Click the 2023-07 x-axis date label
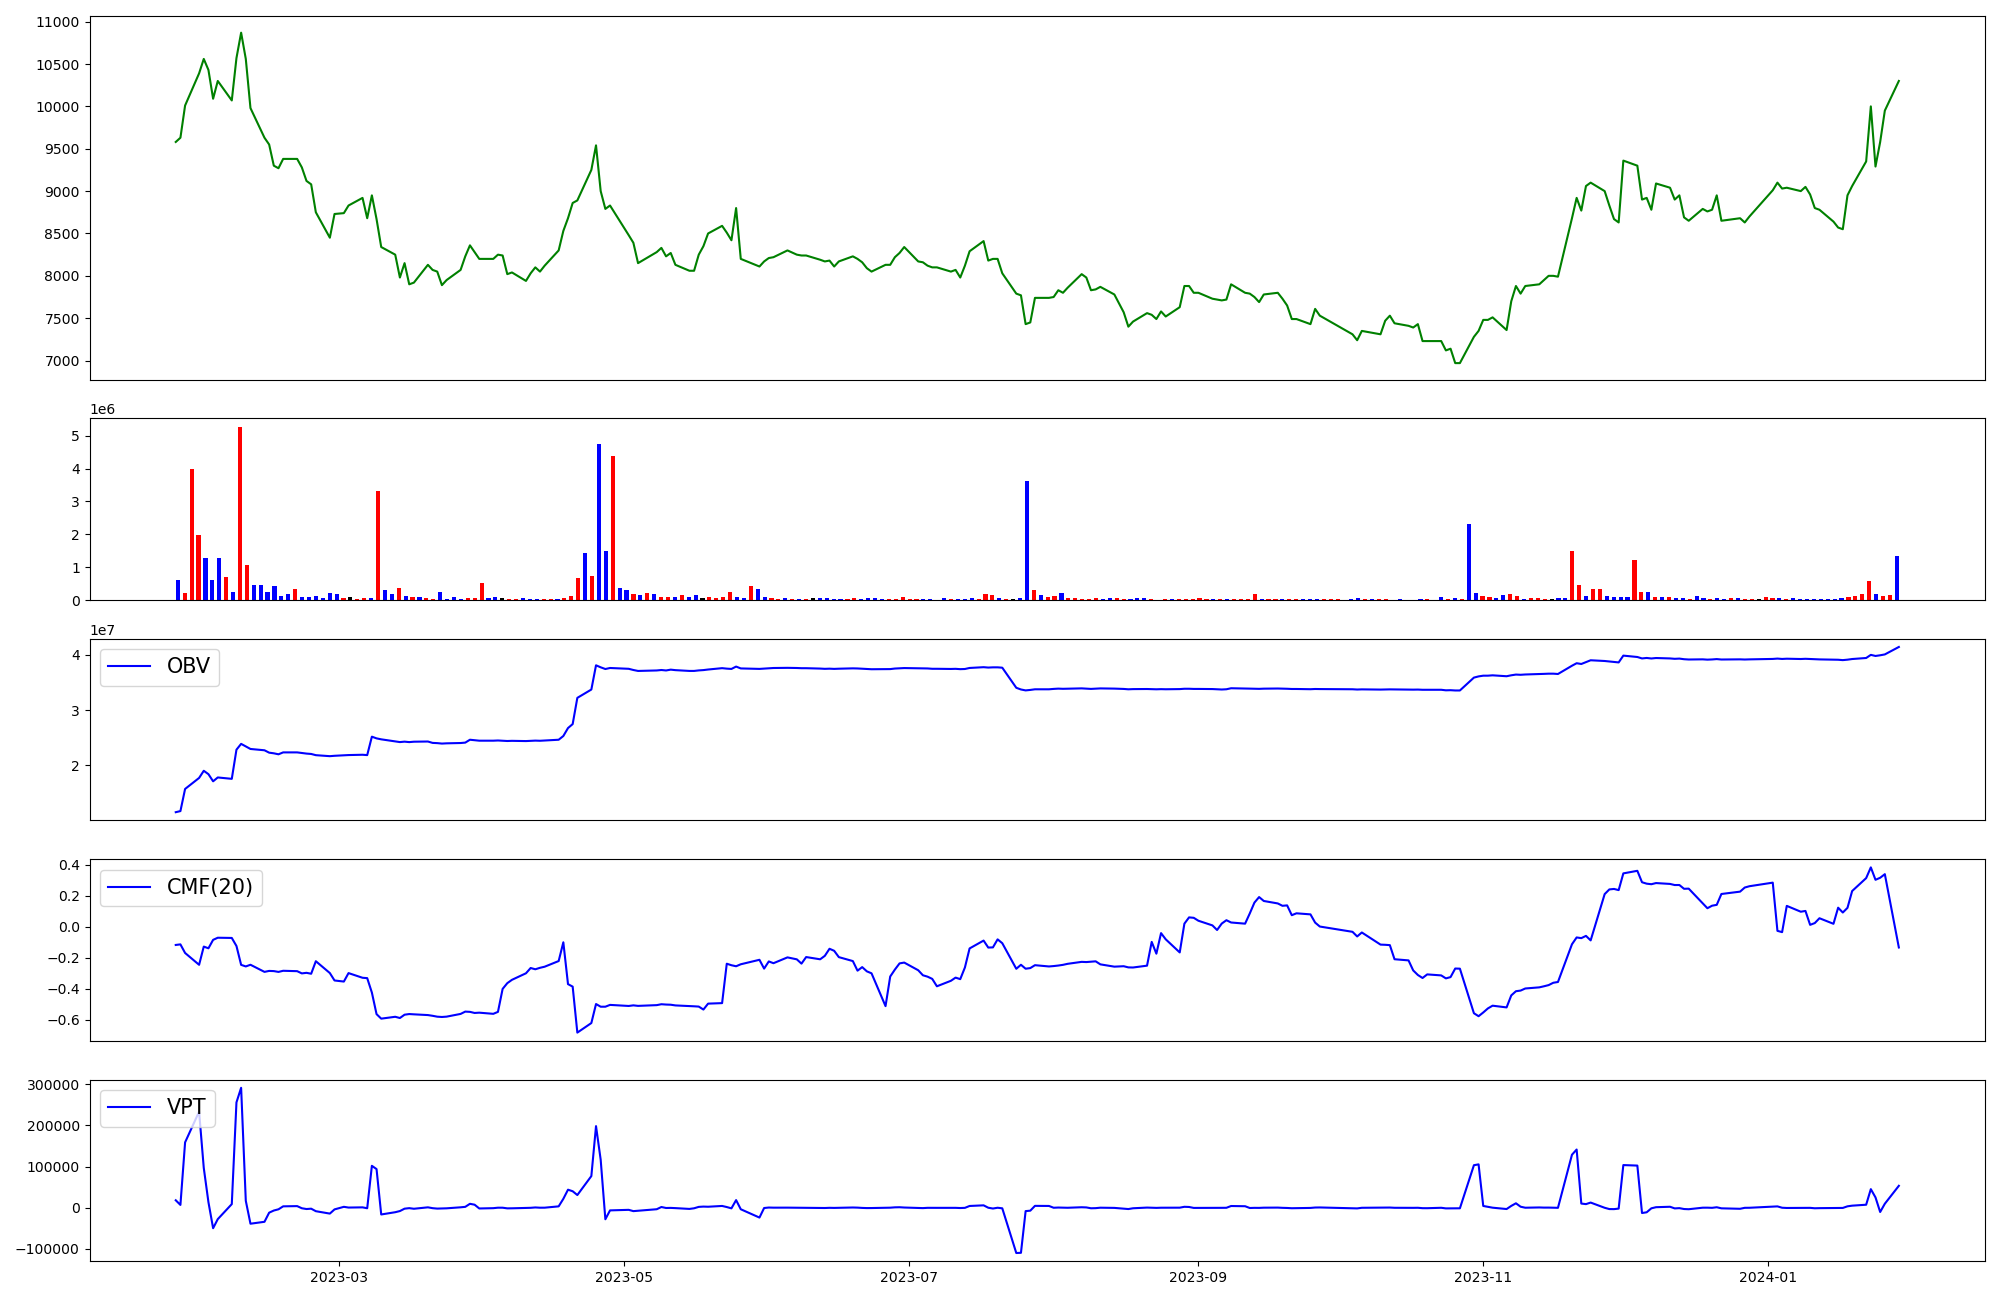Image resolution: width=2000 pixels, height=1300 pixels. click(909, 1277)
